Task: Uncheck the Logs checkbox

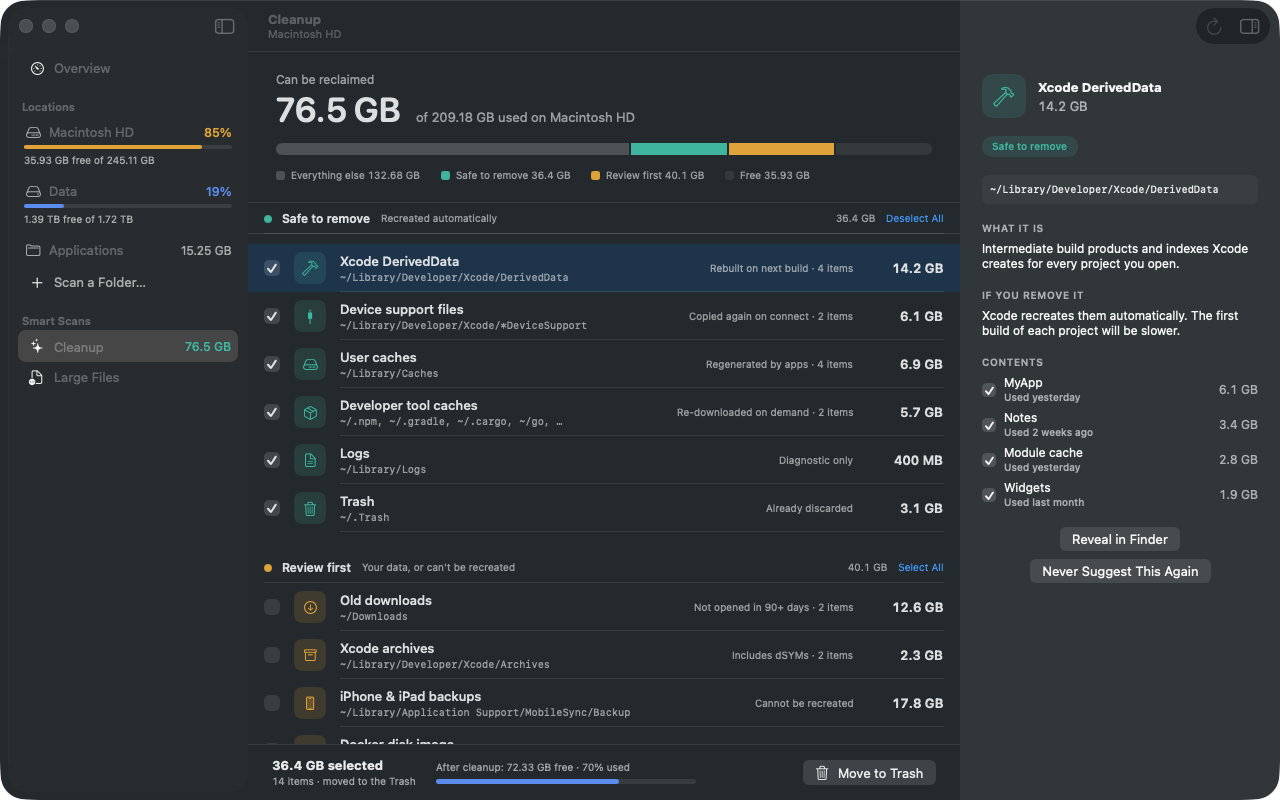Action: pos(272,460)
